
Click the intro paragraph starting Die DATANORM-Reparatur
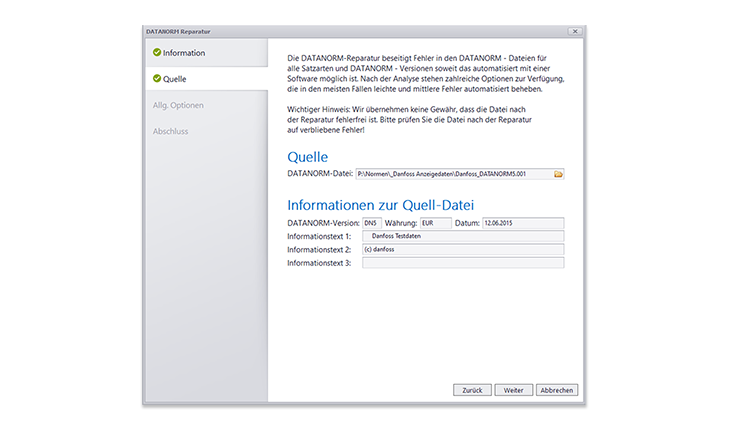pyautogui.click(x=425, y=73)
